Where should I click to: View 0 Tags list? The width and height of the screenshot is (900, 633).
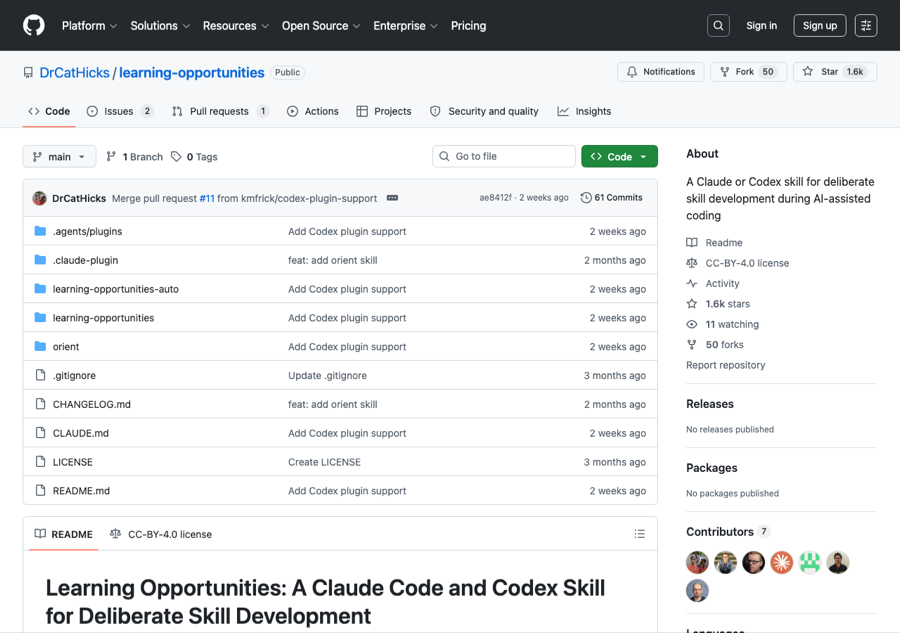coord(195,157)
